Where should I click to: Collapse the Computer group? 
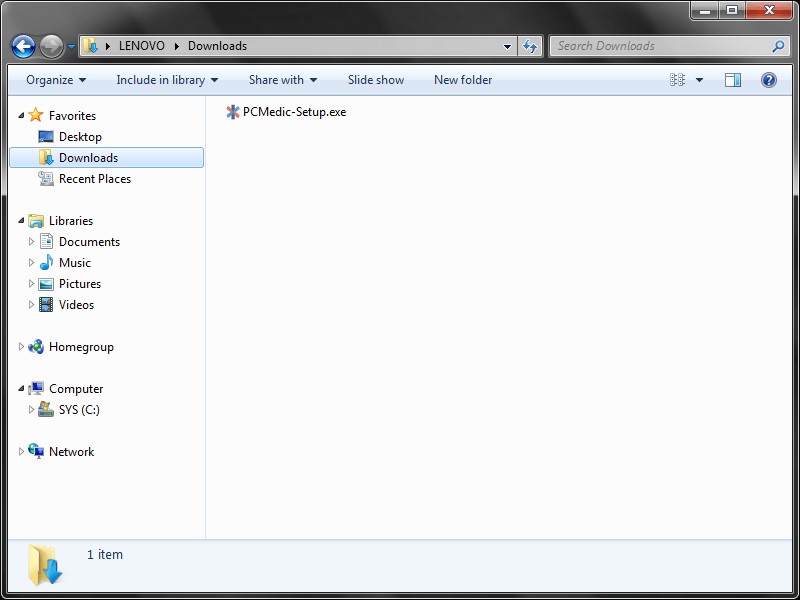click(x=21, y=389)
